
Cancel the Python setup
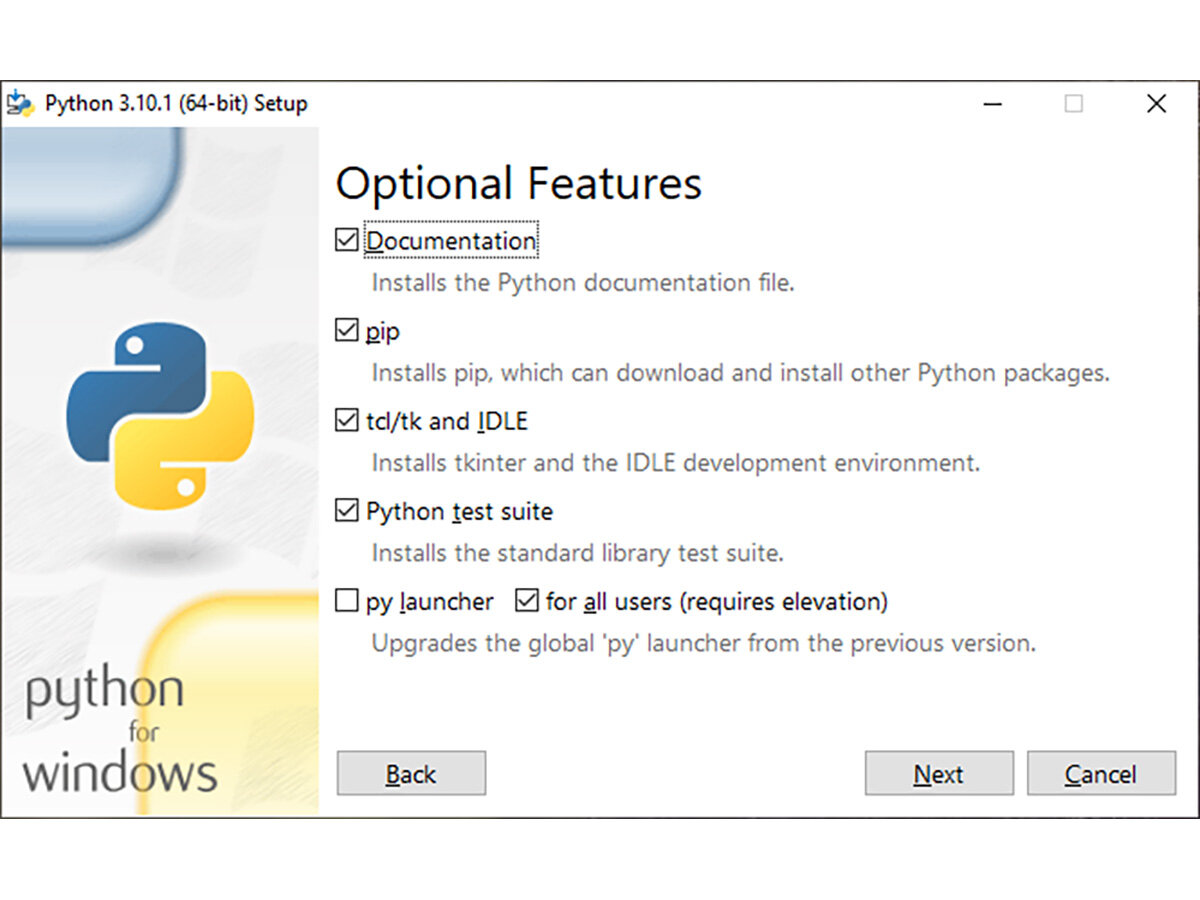coord(1101,774)
